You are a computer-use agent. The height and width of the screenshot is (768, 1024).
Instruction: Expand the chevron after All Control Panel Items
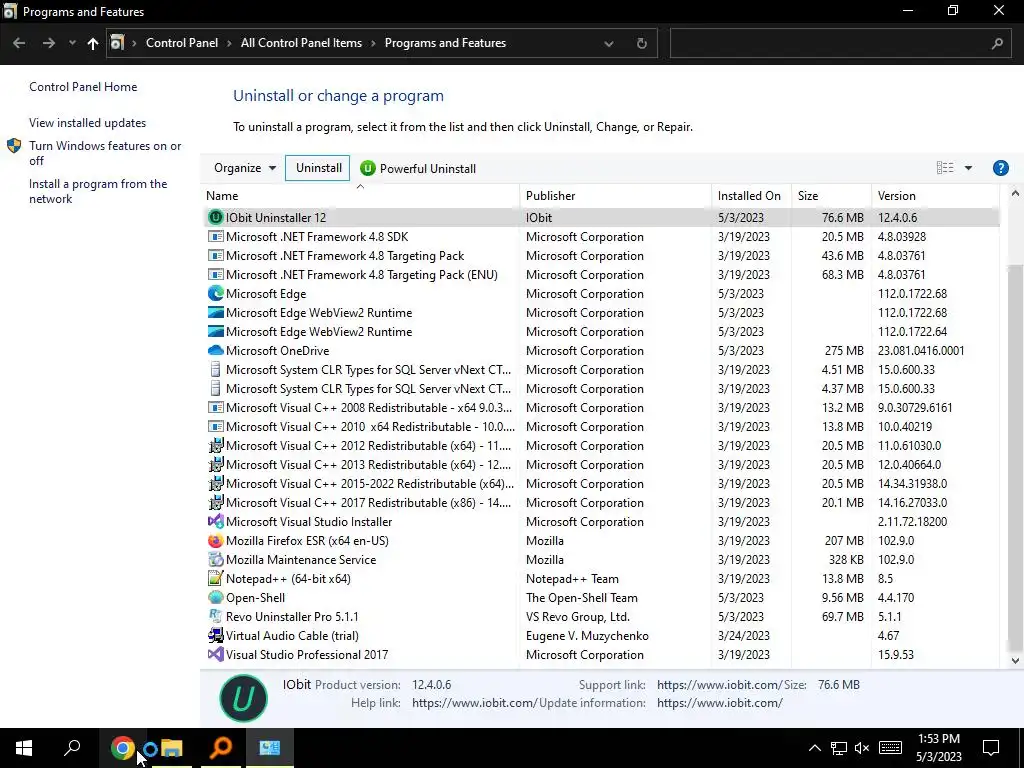click(374, 43)
